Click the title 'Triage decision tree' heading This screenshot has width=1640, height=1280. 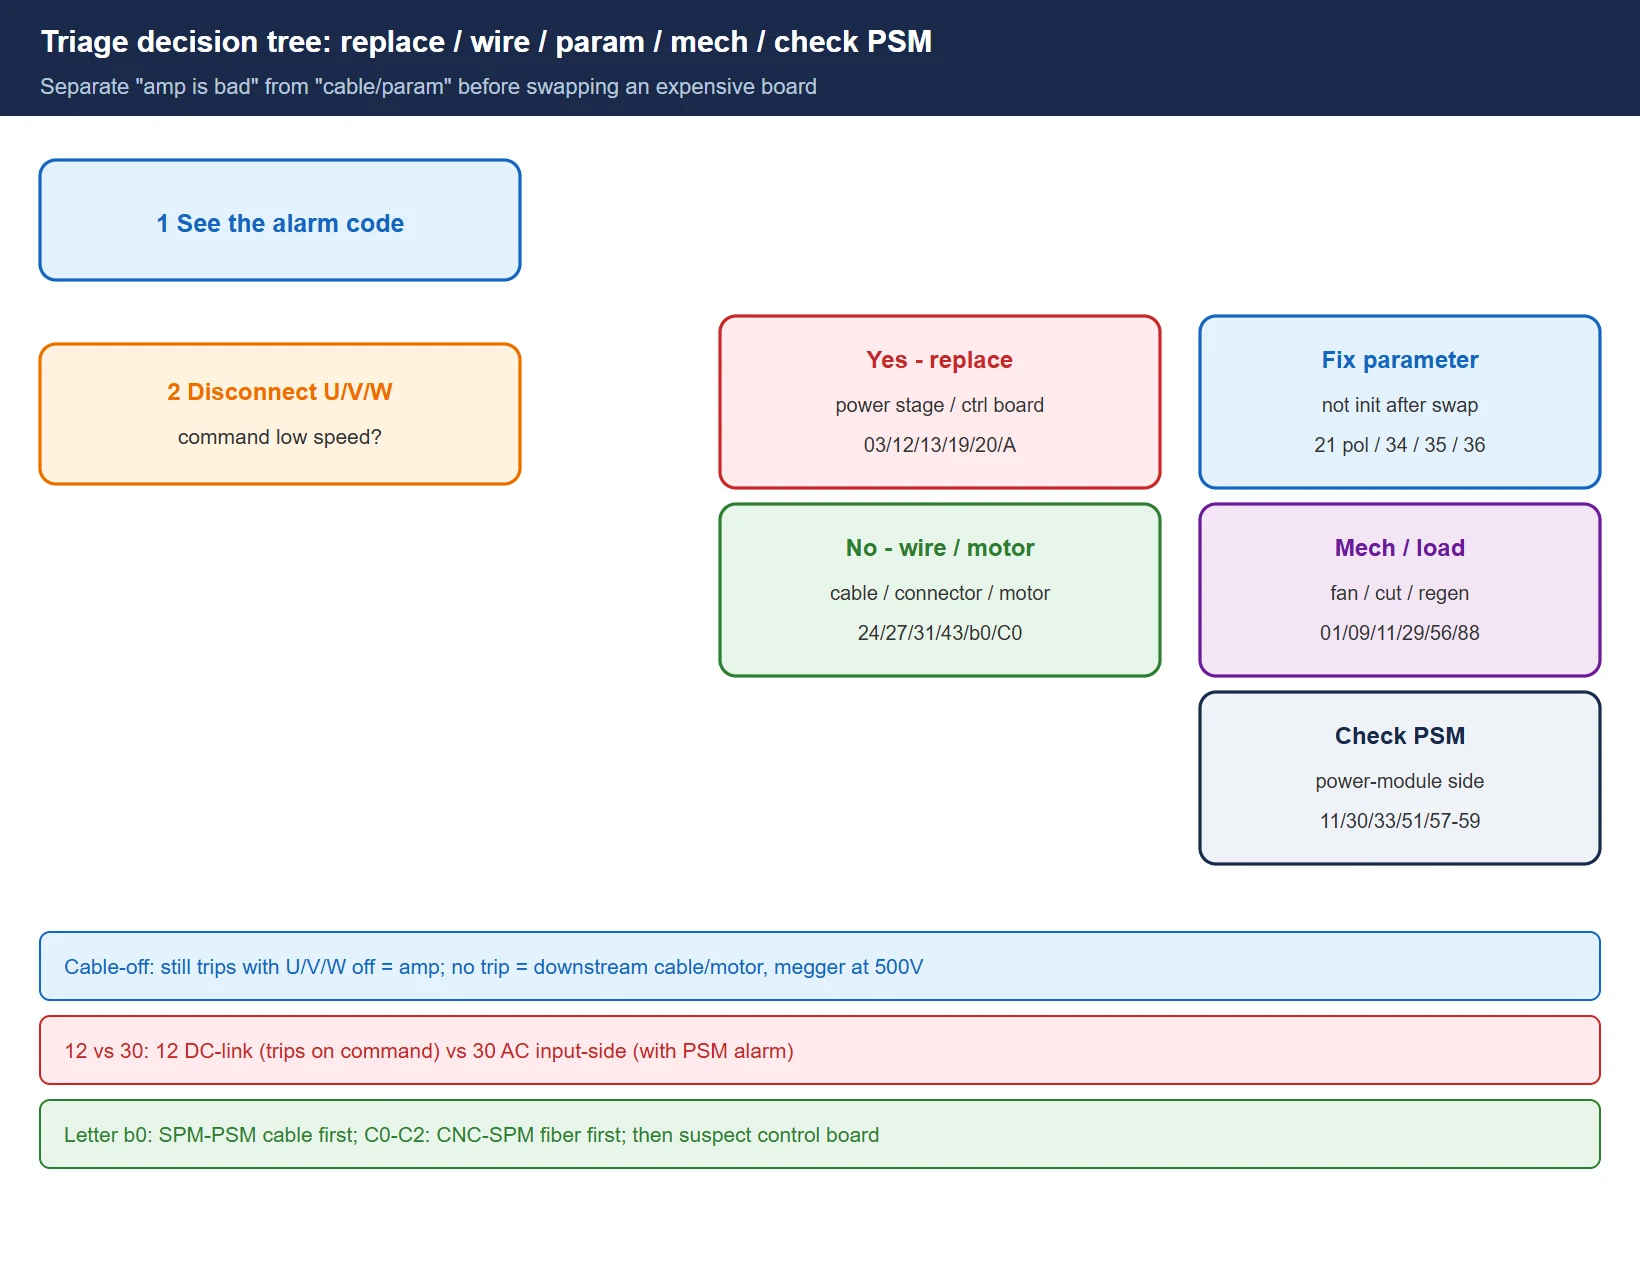[x=486, y=42]
